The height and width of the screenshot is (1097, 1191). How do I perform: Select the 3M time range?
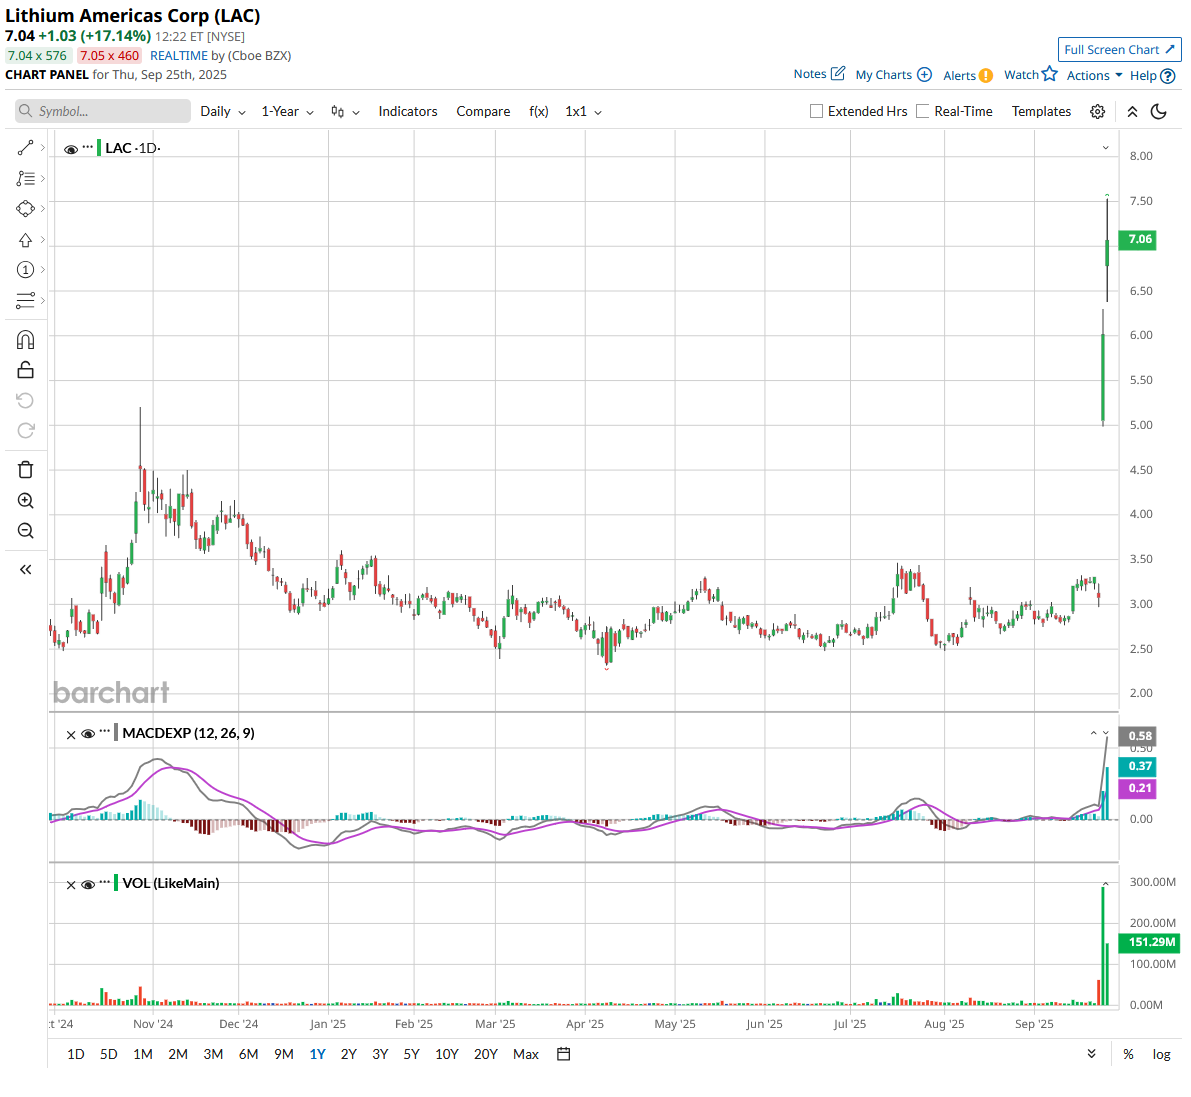(213, 1054)
